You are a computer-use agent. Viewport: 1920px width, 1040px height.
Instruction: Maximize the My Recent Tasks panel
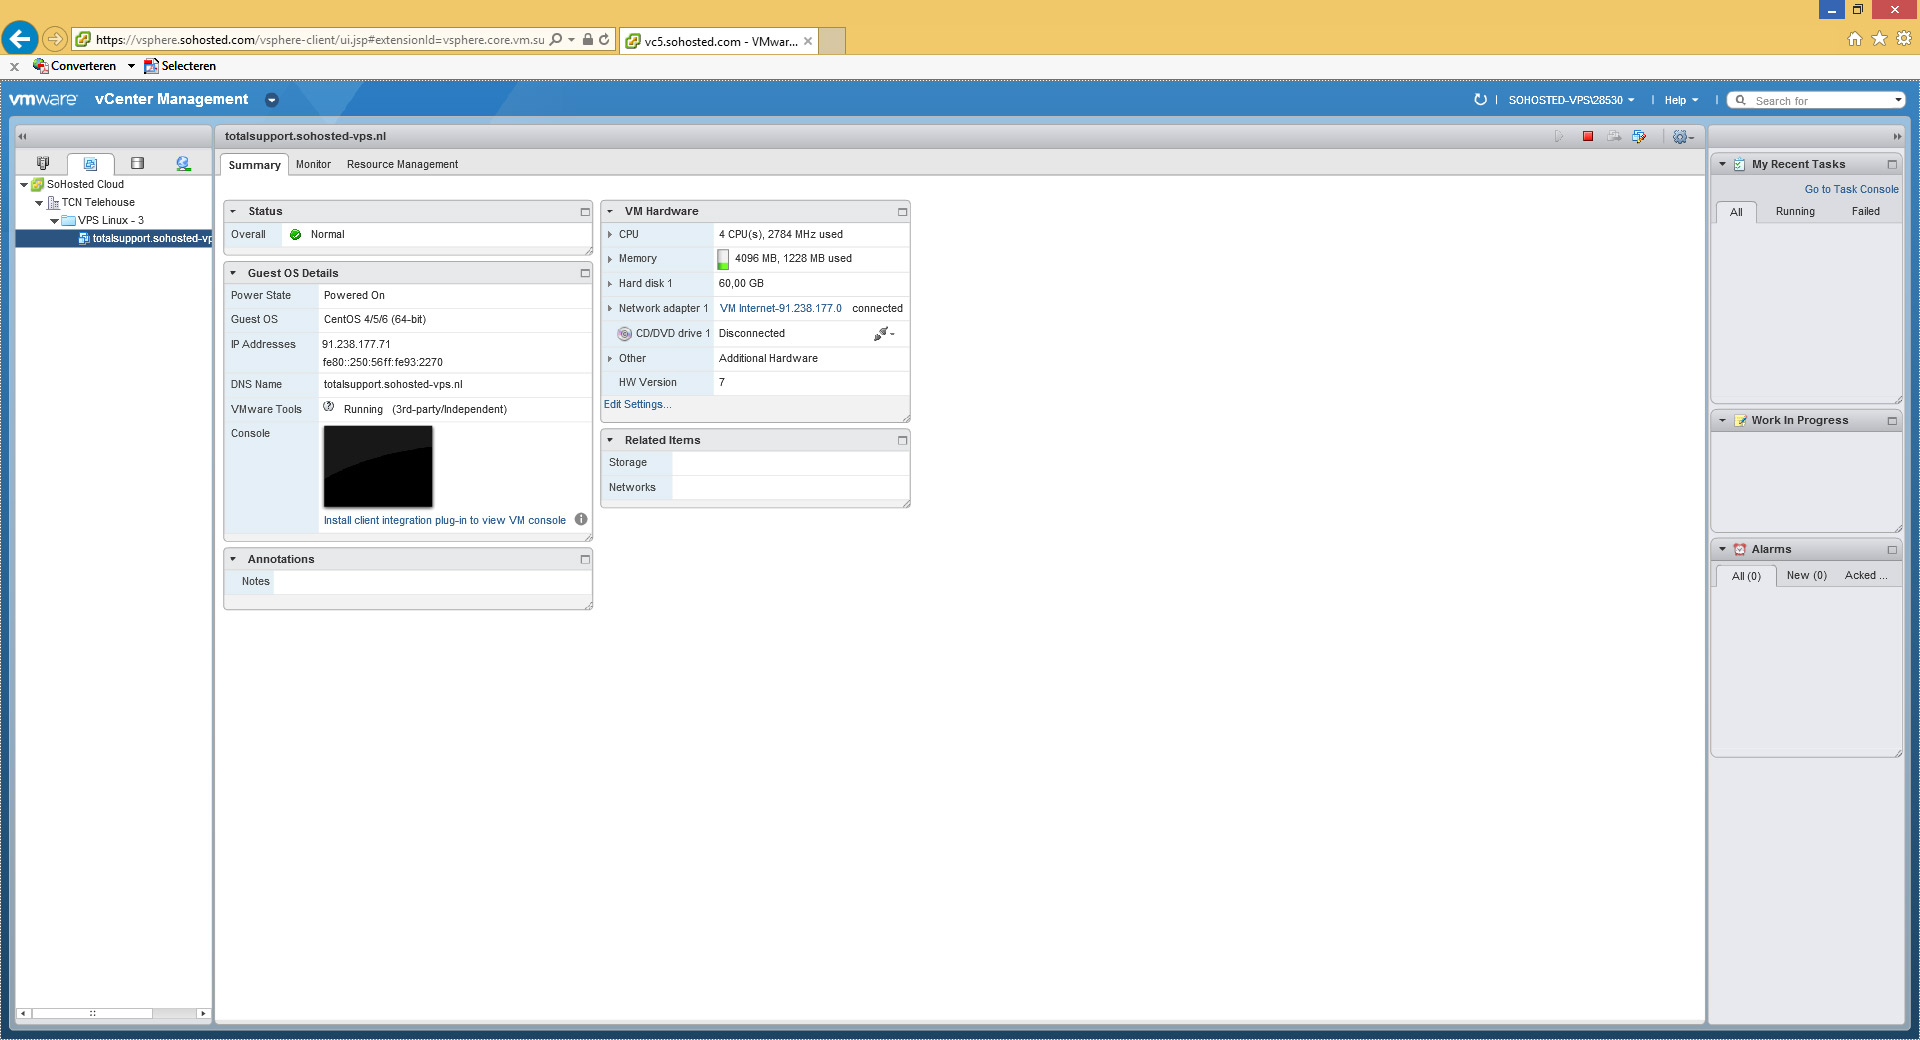coord(1892,164)
